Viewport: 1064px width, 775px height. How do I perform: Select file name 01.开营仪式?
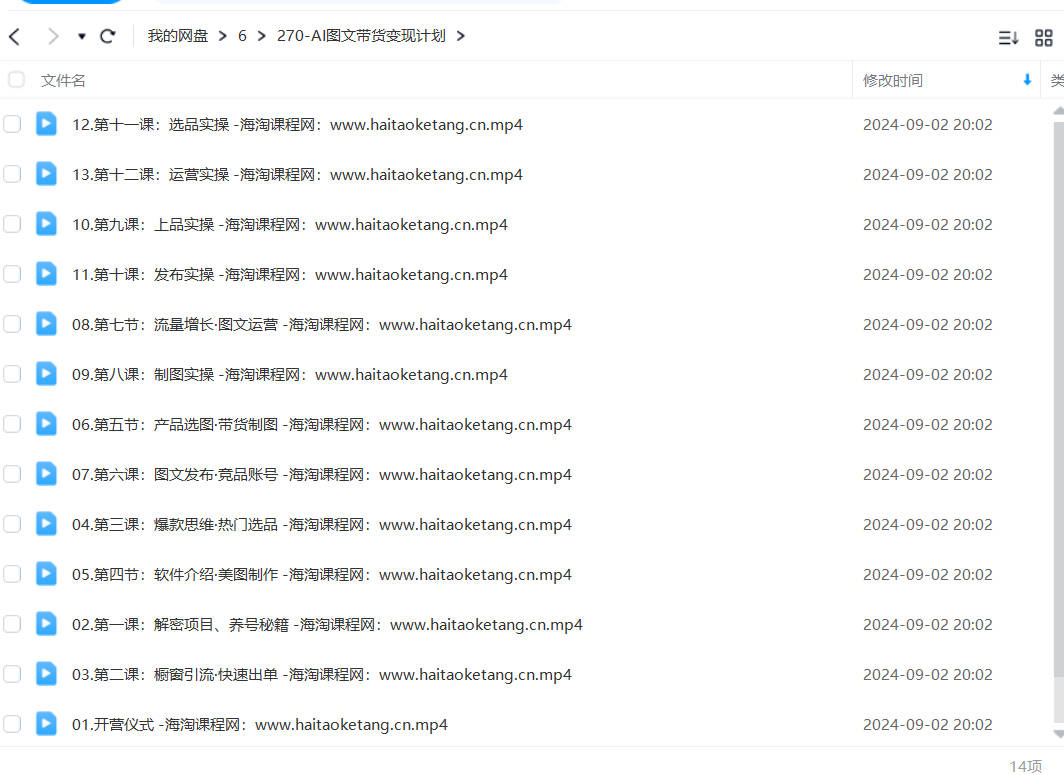(260, 725)
